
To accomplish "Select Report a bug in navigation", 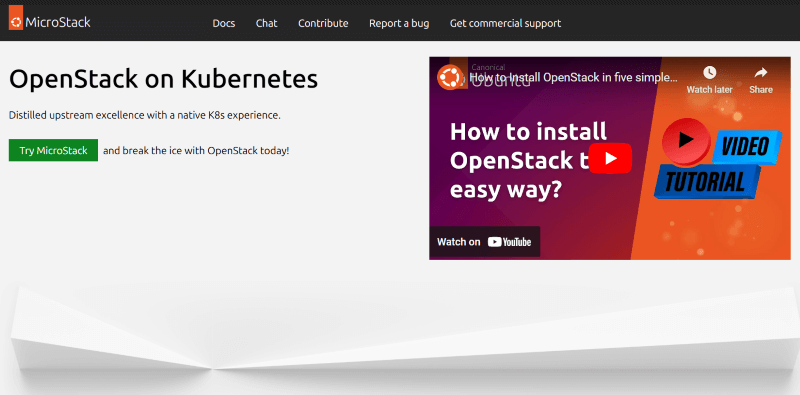I will click(399, 23).
